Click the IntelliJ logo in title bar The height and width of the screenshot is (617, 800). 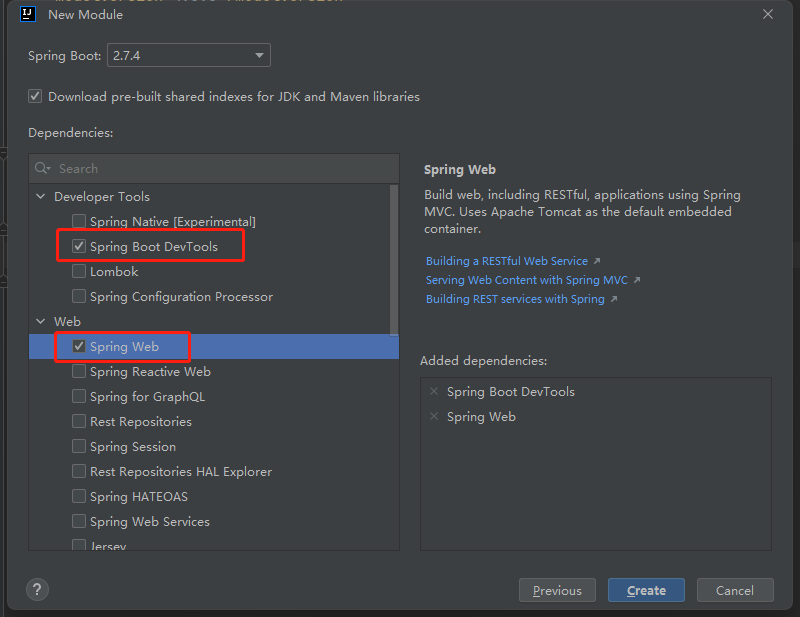coord(28,14)
